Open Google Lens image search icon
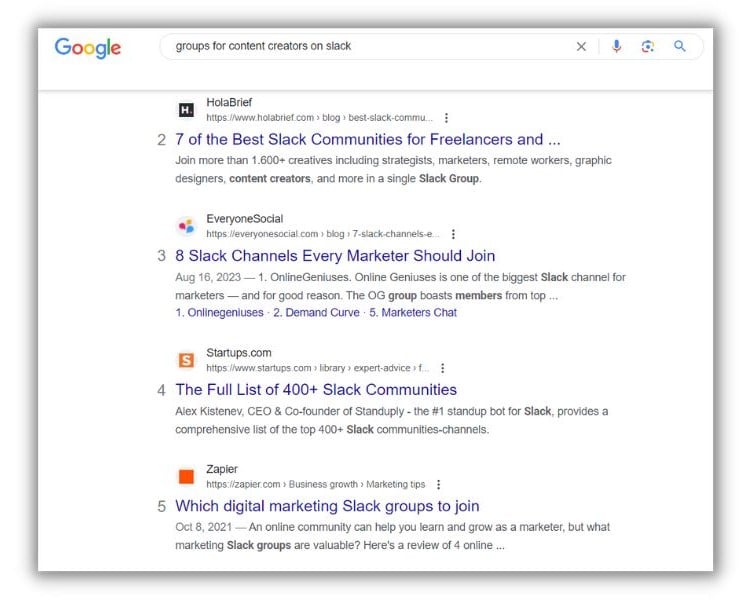751x600 pixels. coord(648,46)
